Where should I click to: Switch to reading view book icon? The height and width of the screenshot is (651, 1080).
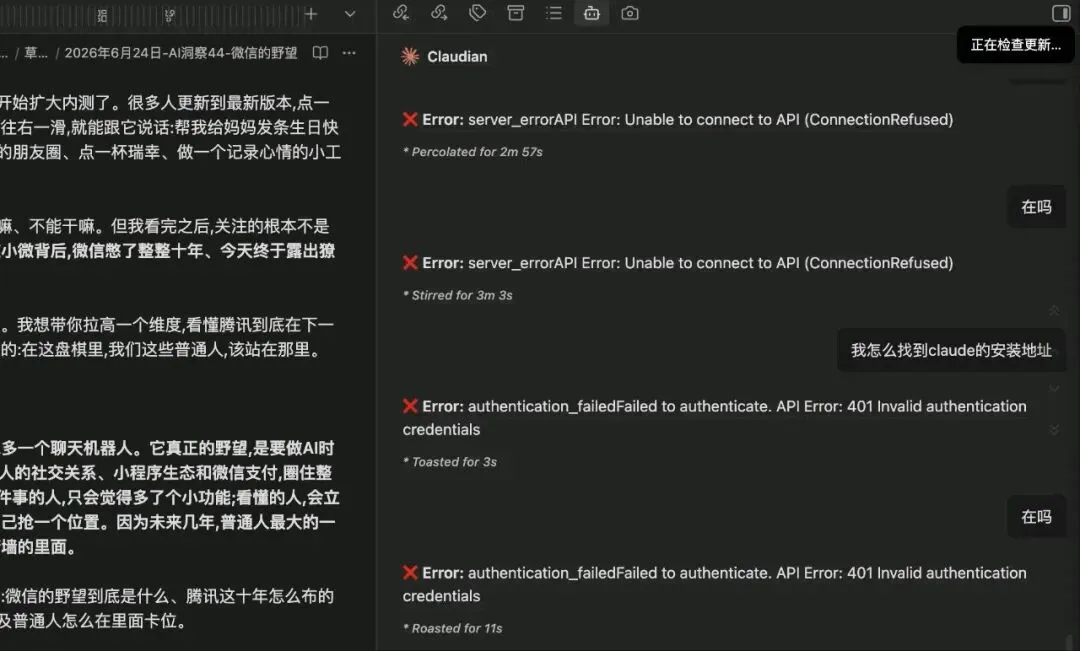click(320, 53)
